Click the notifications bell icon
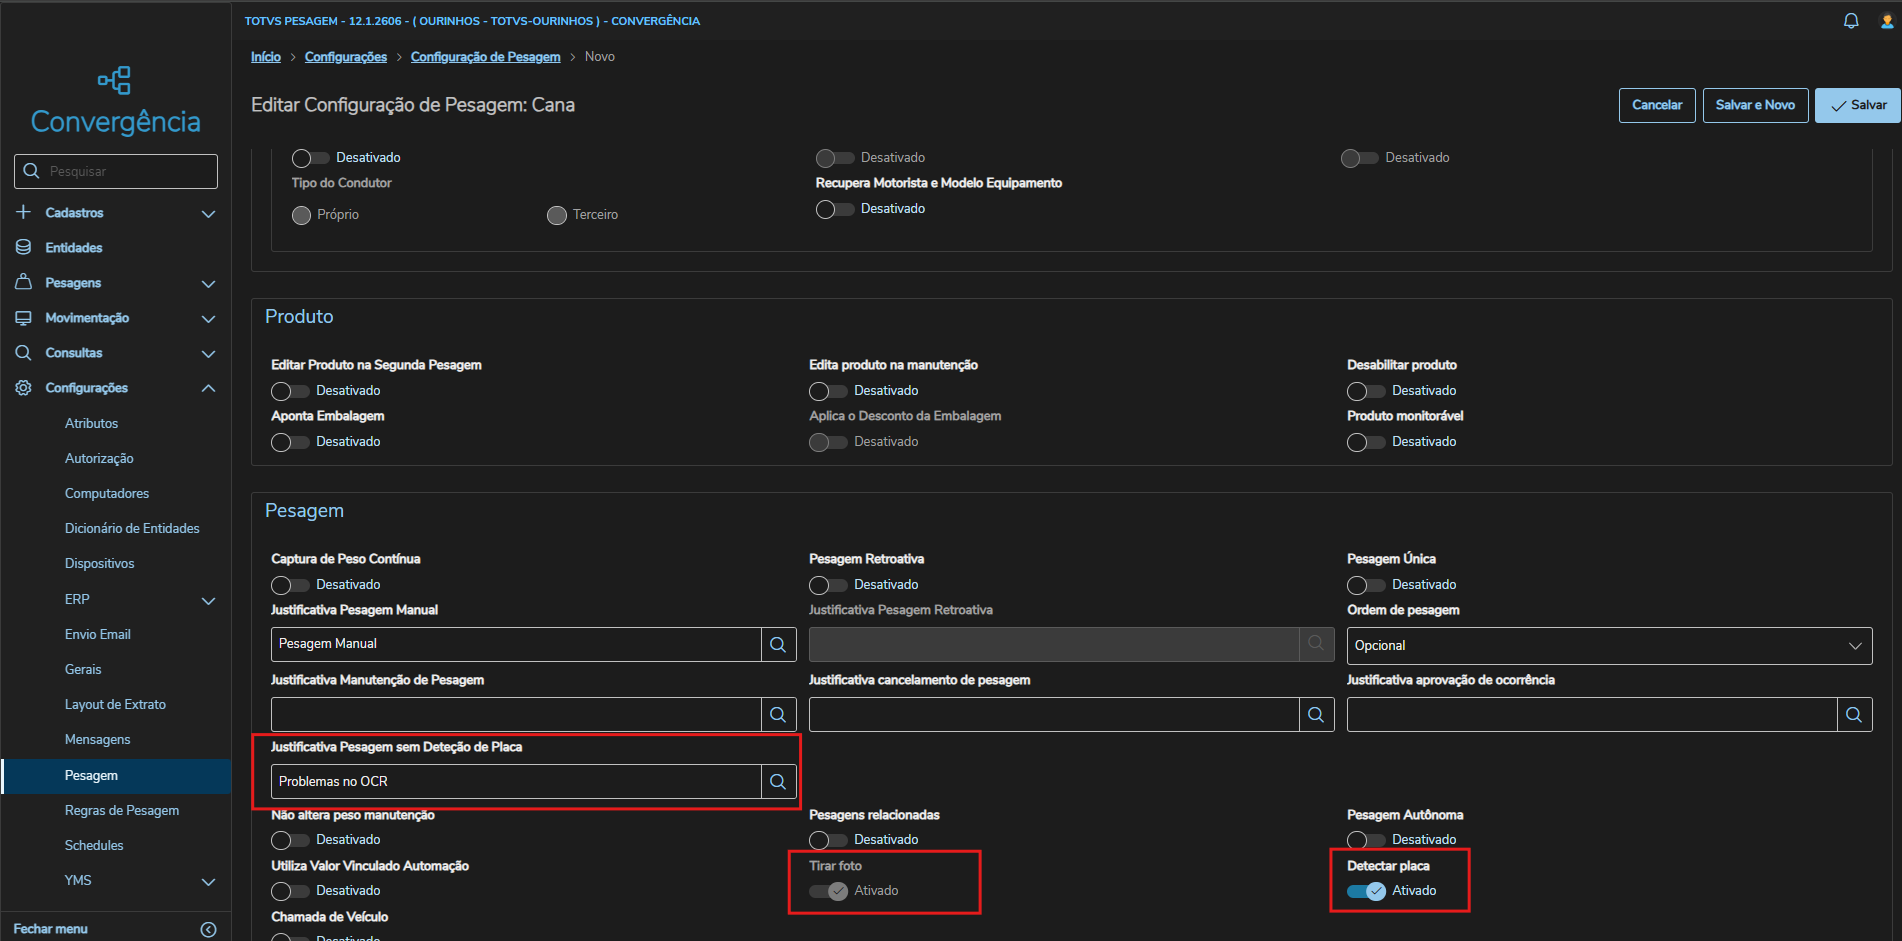This screenshot has width=1902, height=941. (x=1851, y=21)
